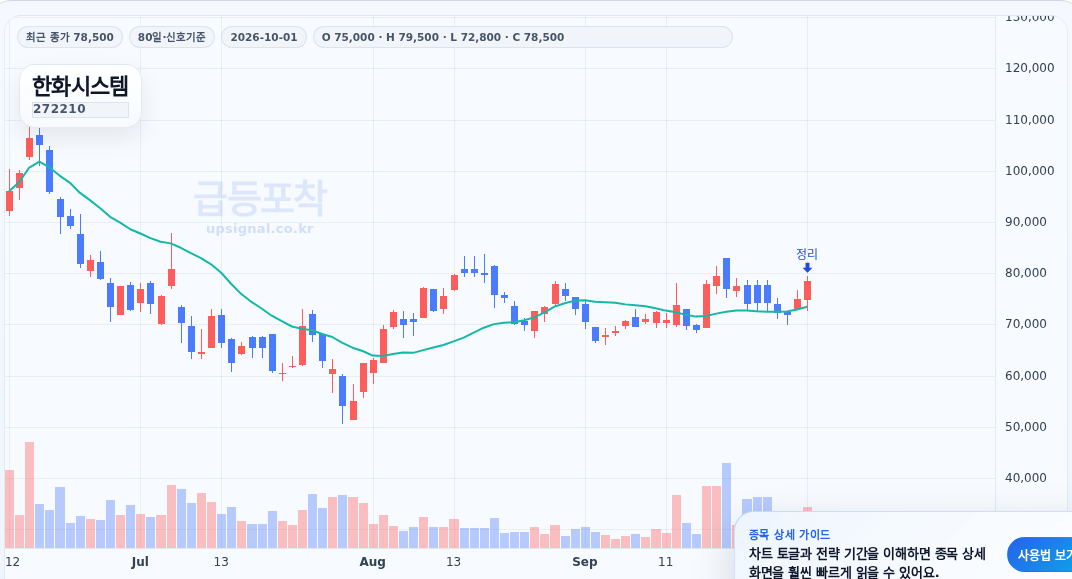1072x579 pixels.
Task: Click the 11 date label after Sep
Action: coord(665,562)
